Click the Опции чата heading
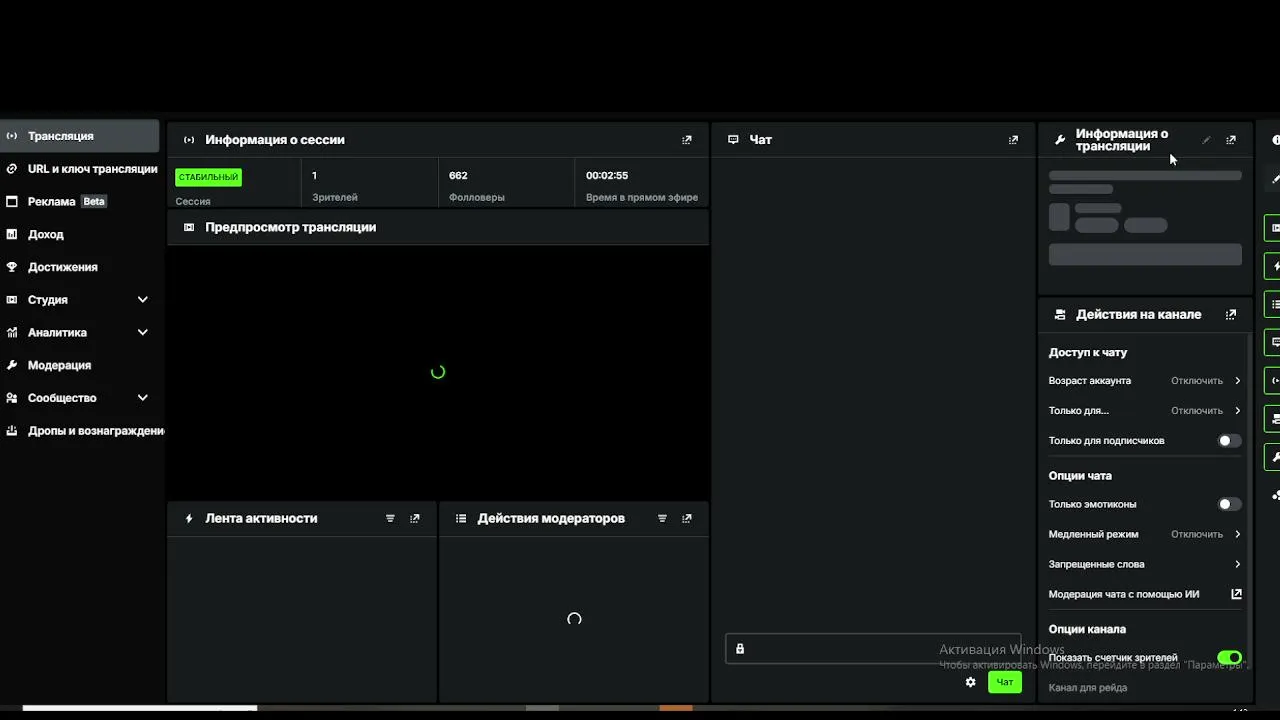 [x=1080, y=476]
